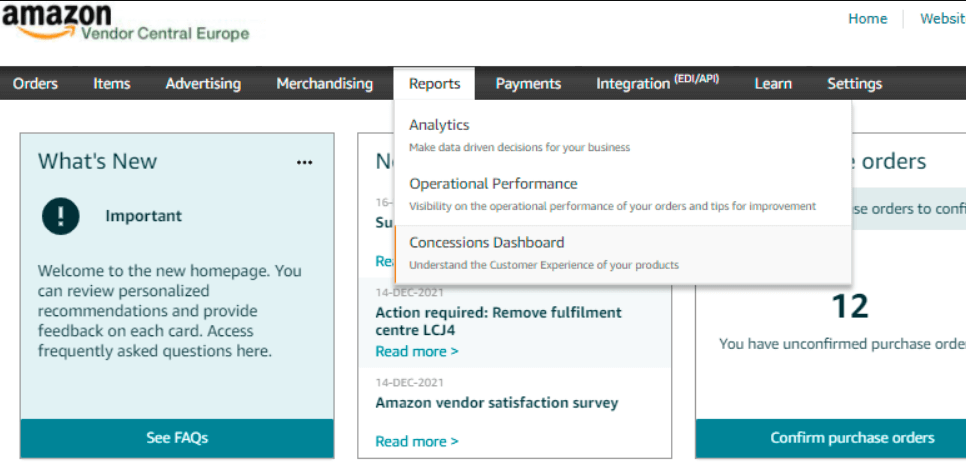The width and height of the screenshot is (966, 465).
Task: Click the welcome message about new homepage
Action: coord(169,311)
